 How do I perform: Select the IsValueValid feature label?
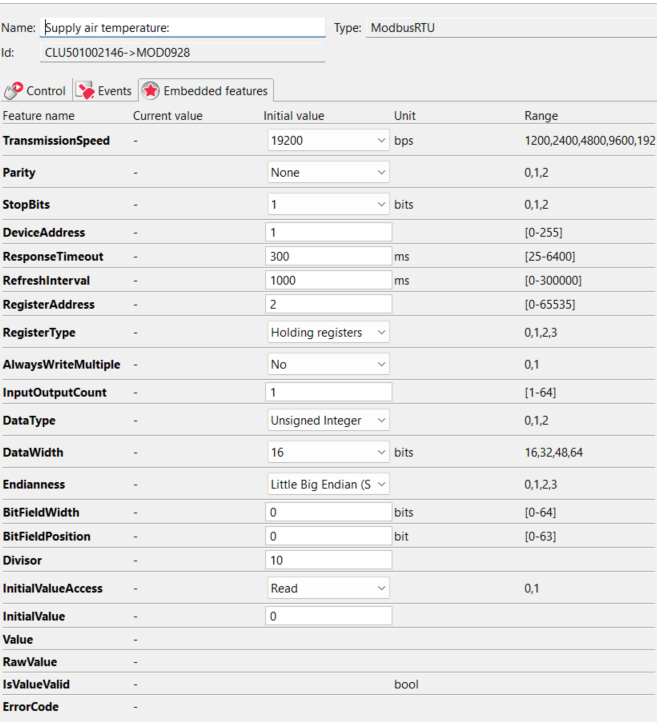click(x=36, y=684)
